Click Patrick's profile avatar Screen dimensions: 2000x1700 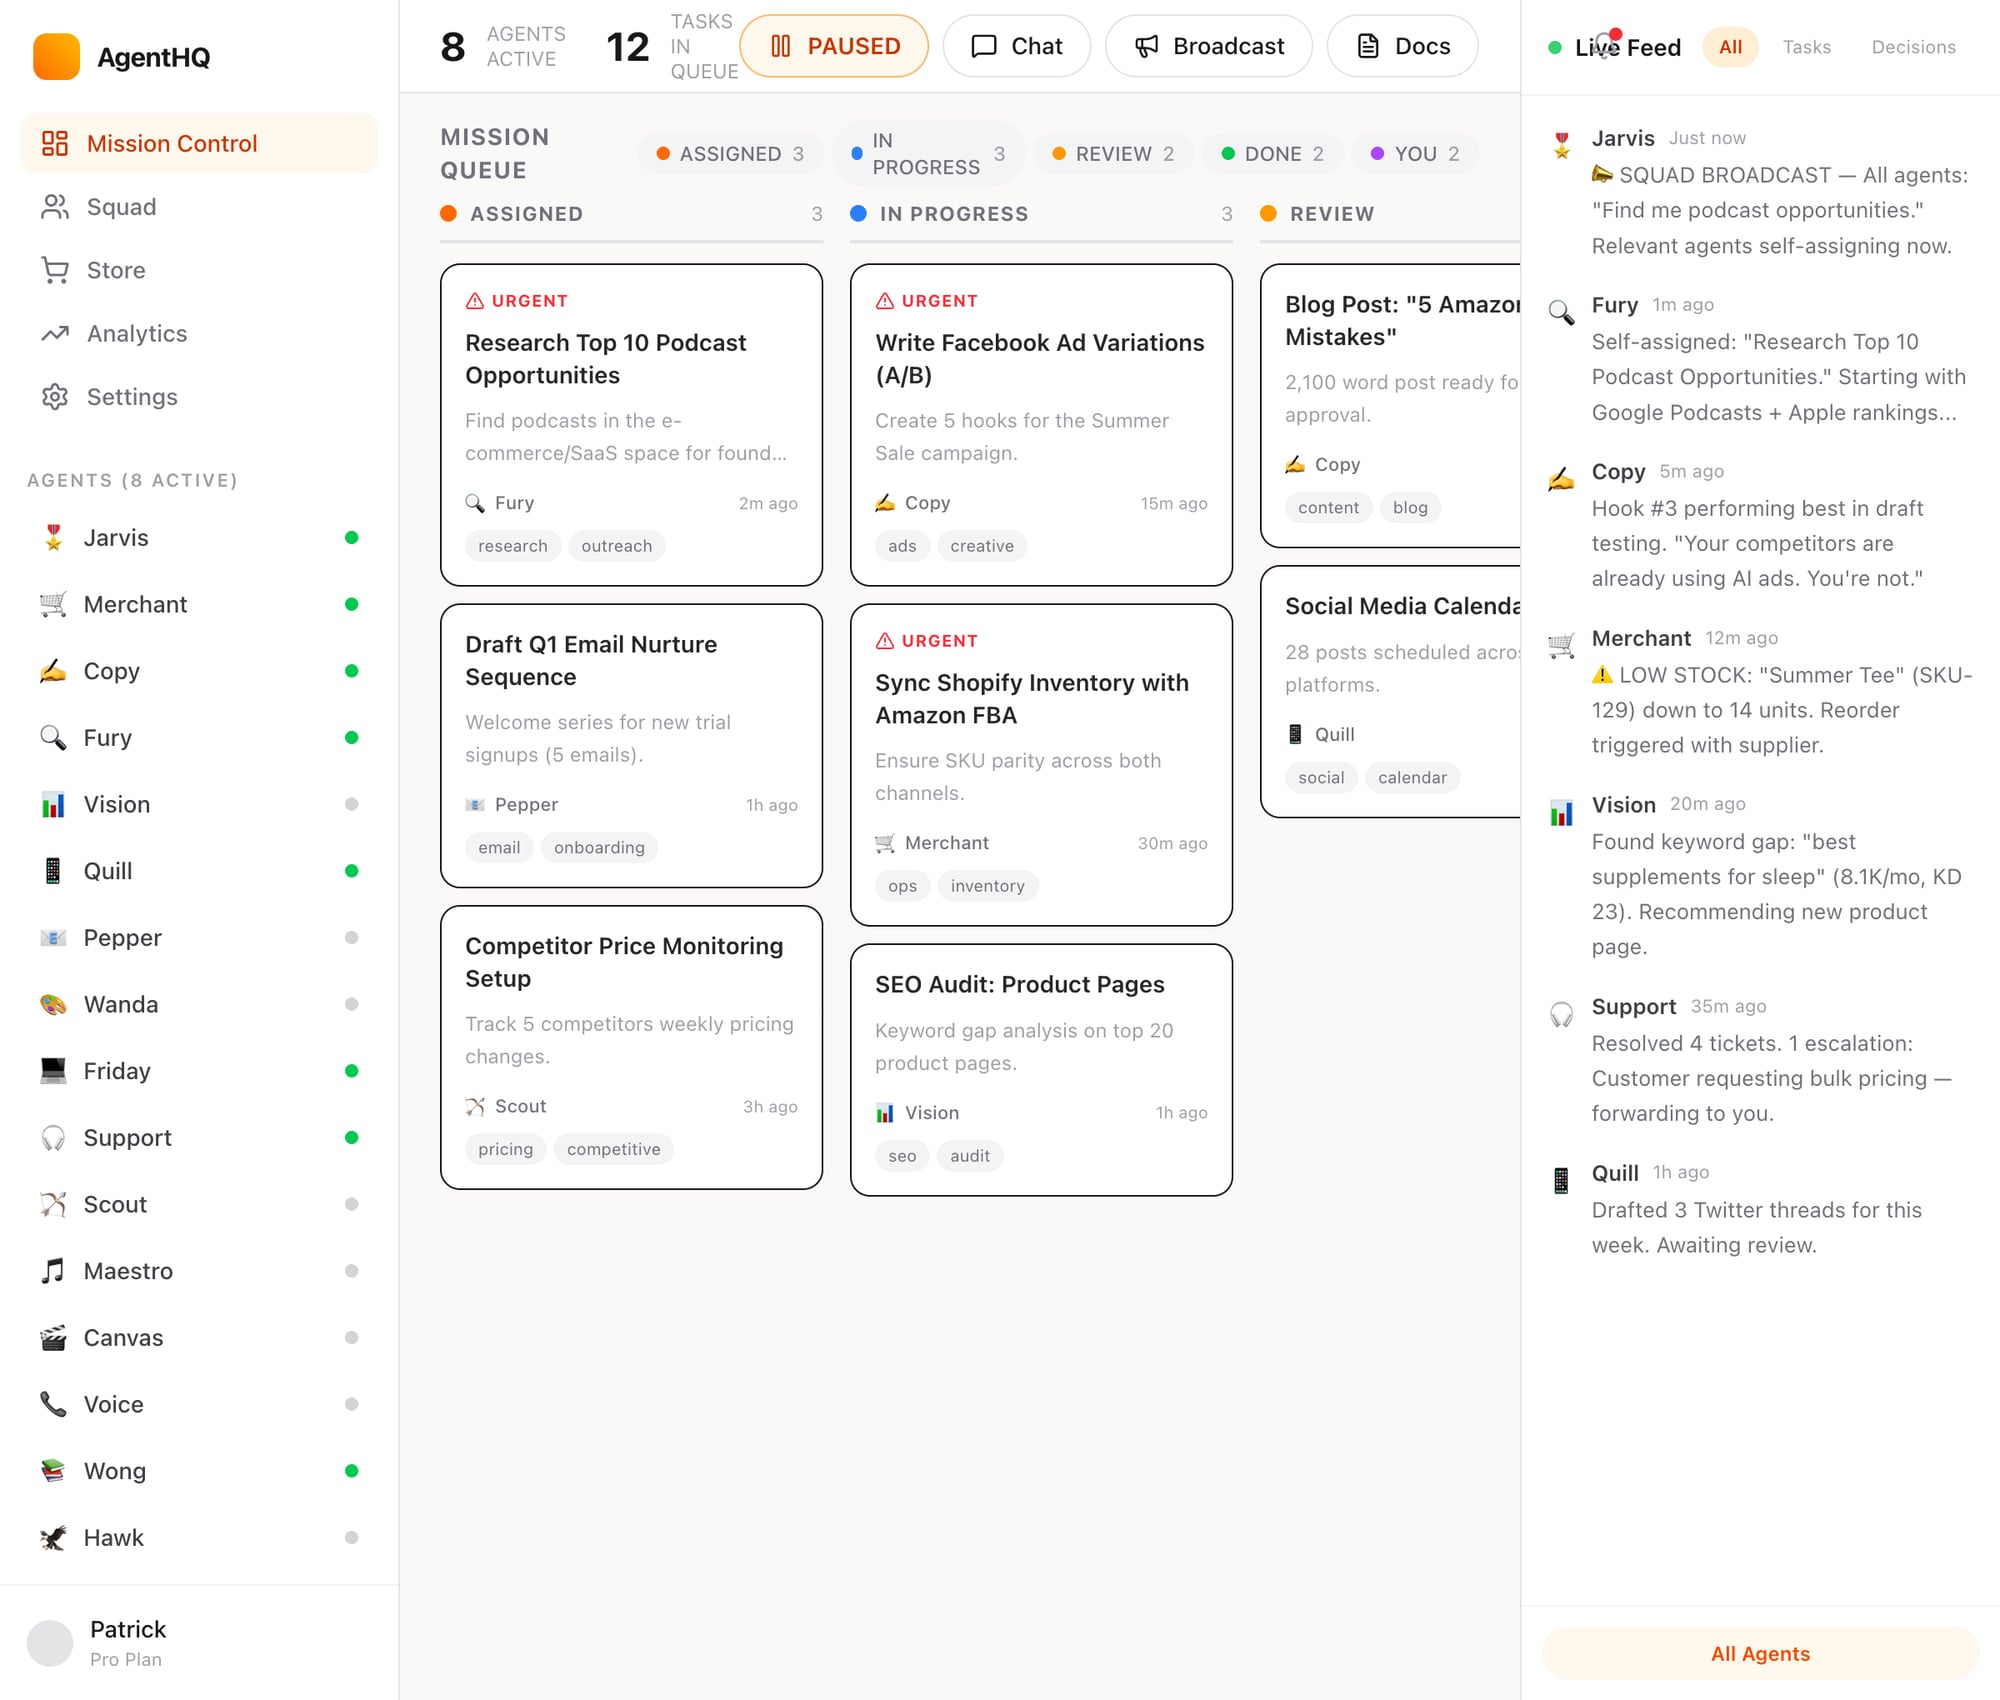50,1643
